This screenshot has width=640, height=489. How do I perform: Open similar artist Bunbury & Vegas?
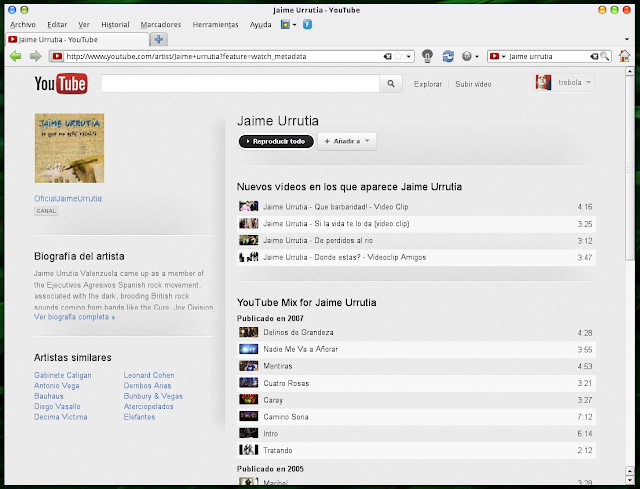[x=153, y=396]
